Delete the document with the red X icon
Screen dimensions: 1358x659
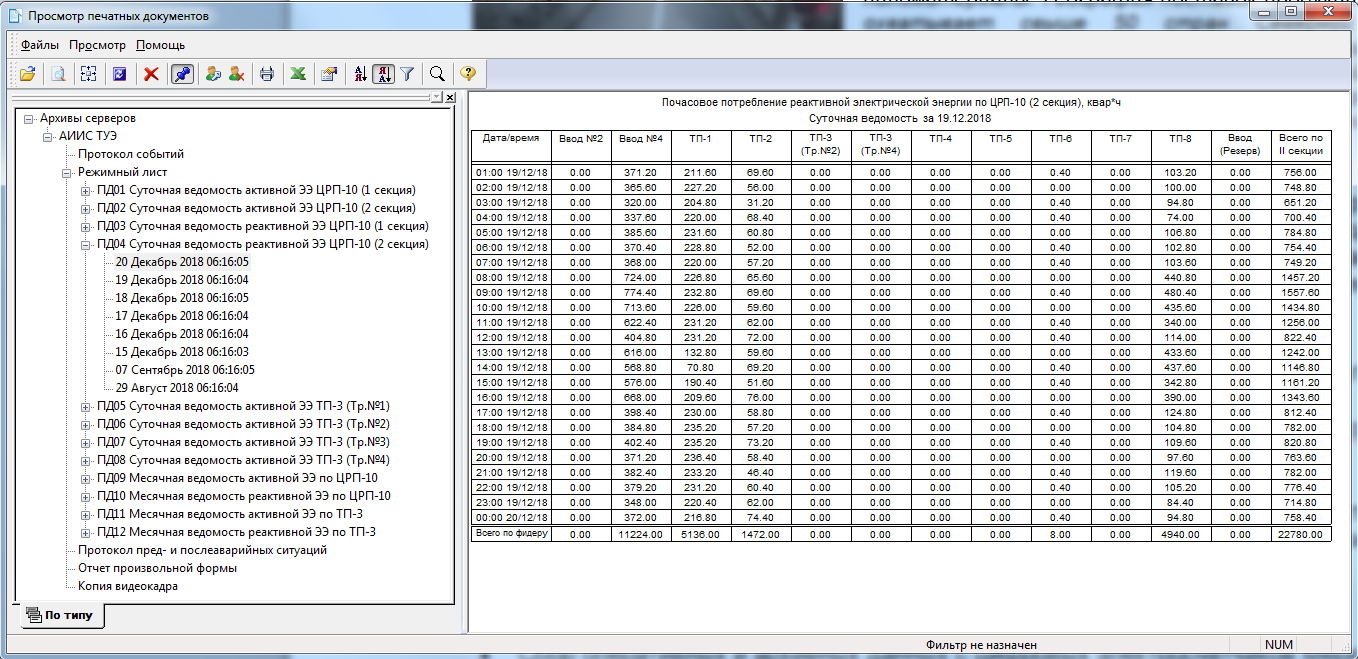click(151, 73)
